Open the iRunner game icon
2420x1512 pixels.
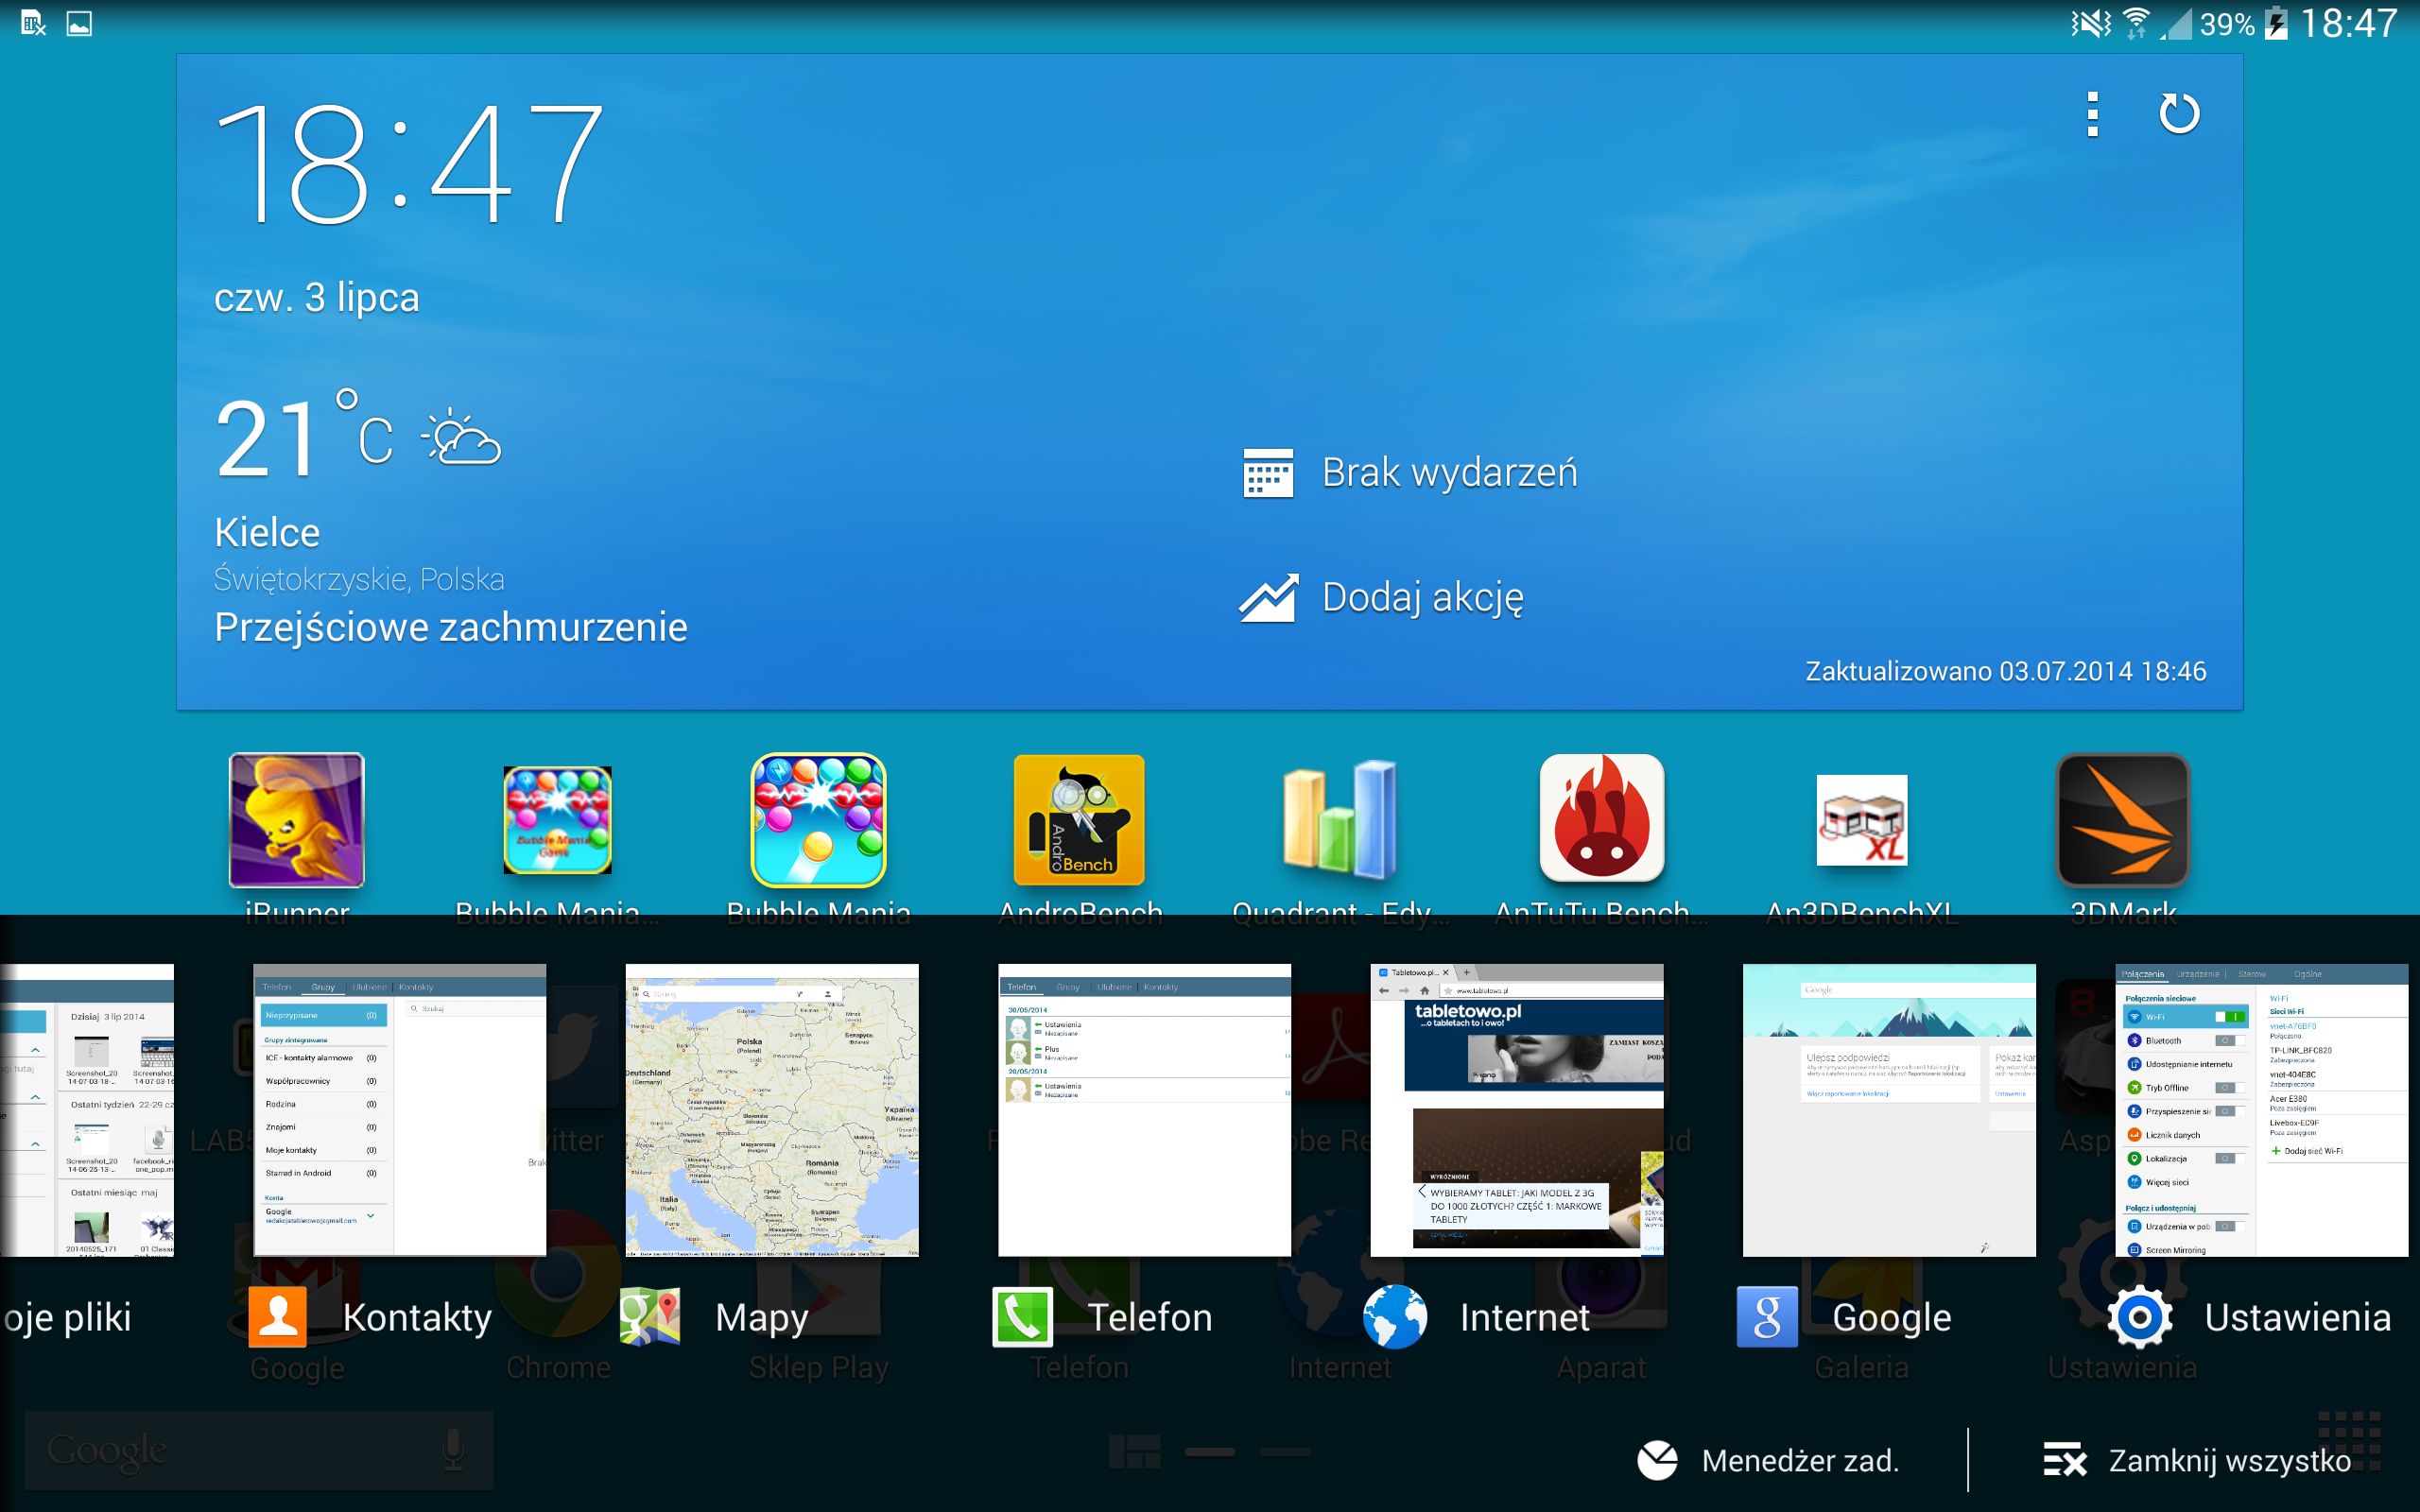coord(296,820)
